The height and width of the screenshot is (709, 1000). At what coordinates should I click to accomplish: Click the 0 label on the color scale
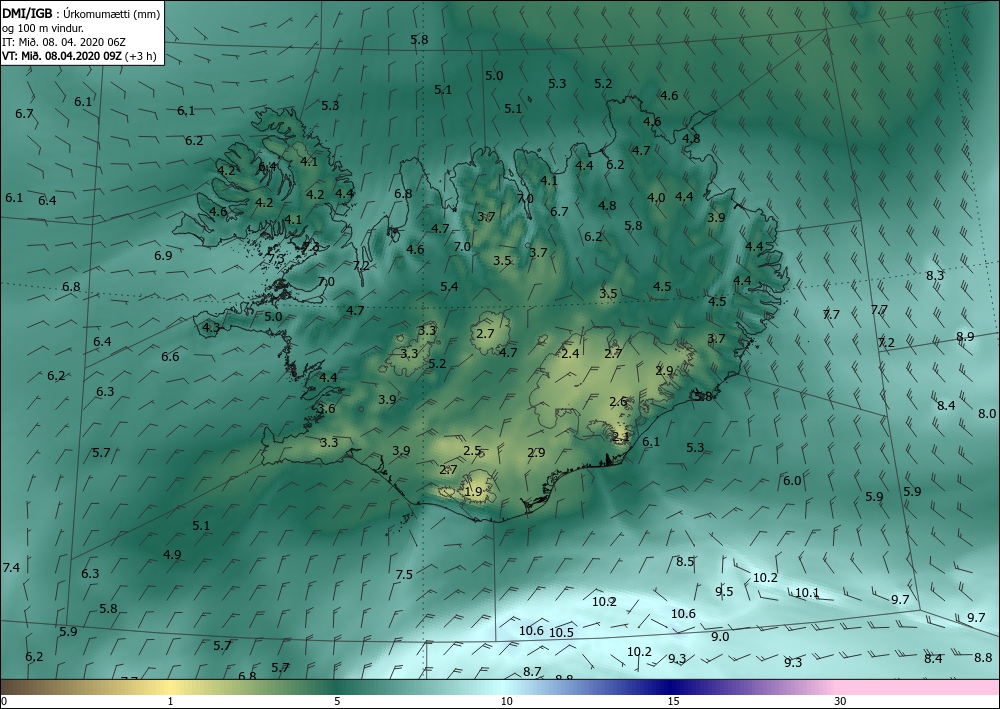click(x=4, y=701)
